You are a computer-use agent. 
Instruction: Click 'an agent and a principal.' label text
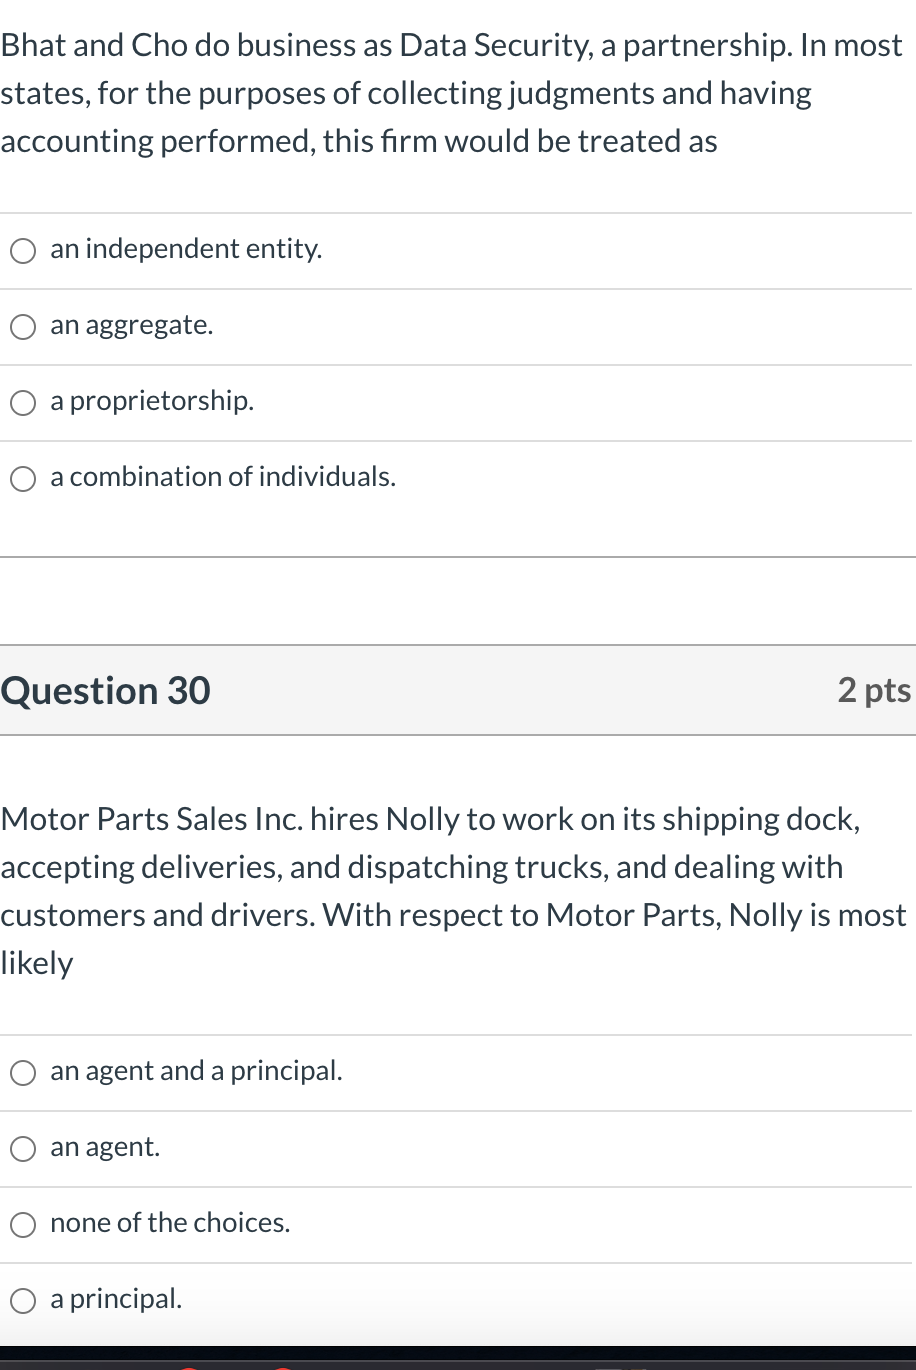pos(196,1071)
